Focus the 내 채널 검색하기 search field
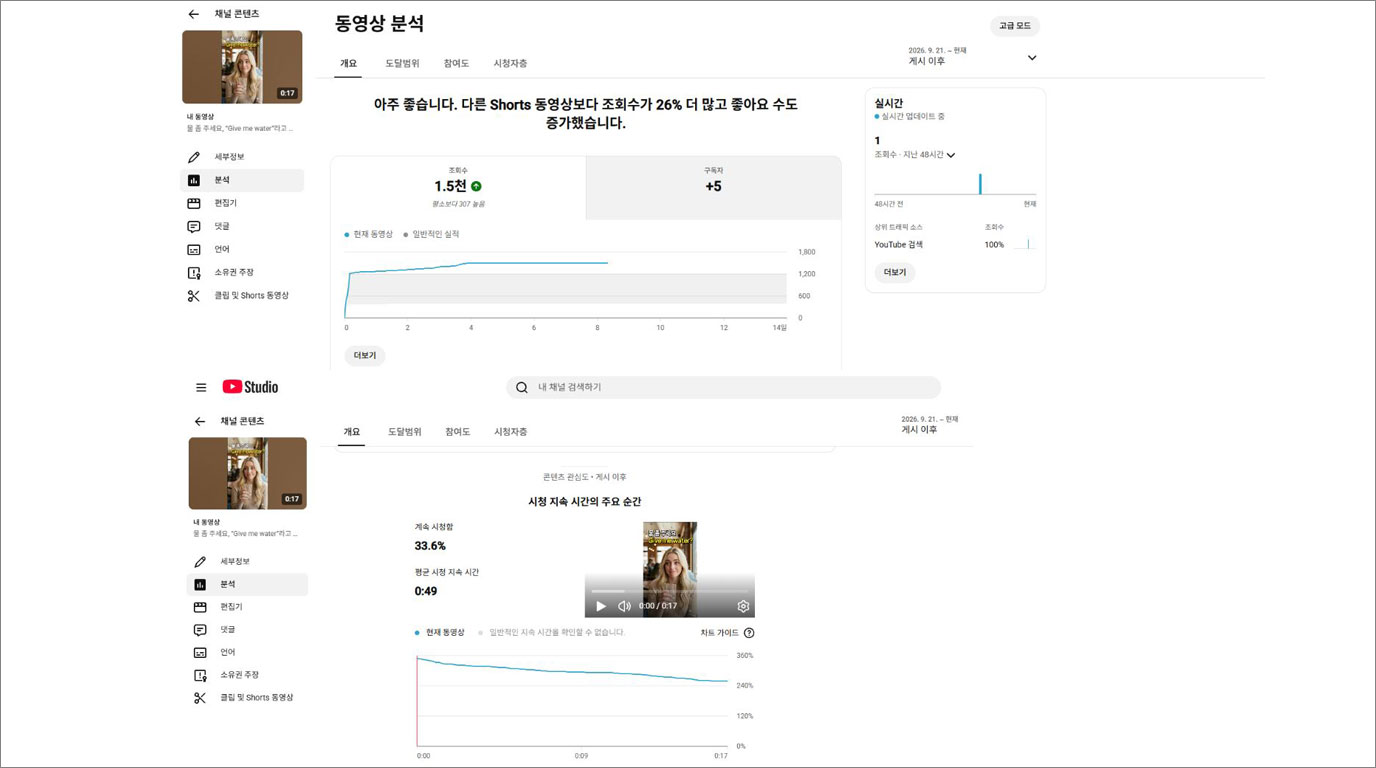This screenshot has width=1376, height=768. [723, 387]
